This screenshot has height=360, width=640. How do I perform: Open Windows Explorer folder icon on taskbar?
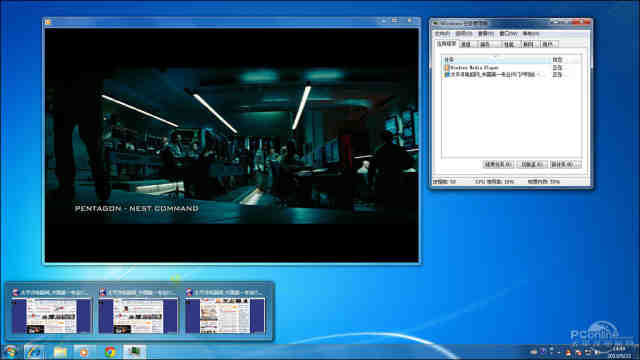60,352
